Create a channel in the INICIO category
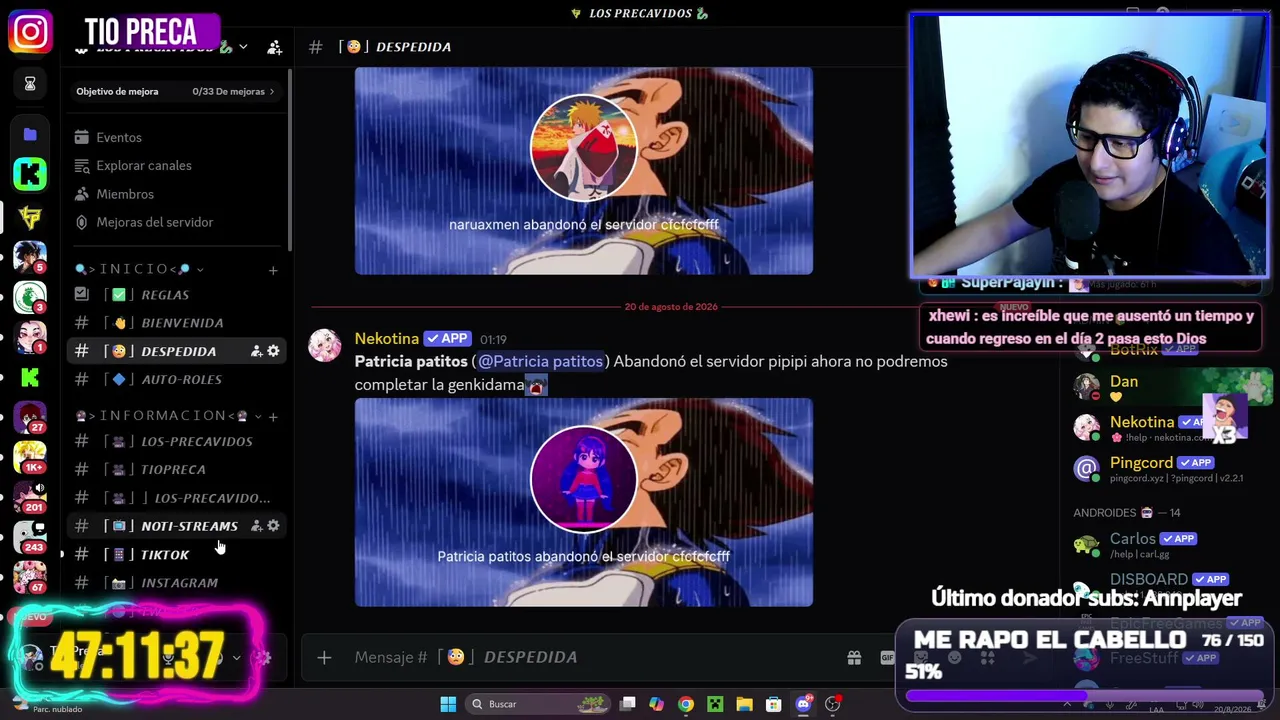The image size is (1280, 720). coord(273,270)
